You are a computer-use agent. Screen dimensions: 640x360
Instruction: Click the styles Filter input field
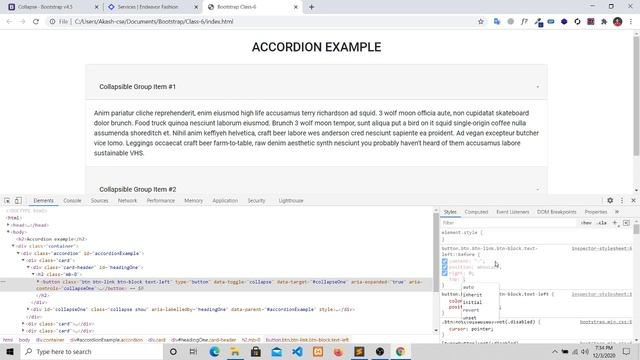[508, 223]
